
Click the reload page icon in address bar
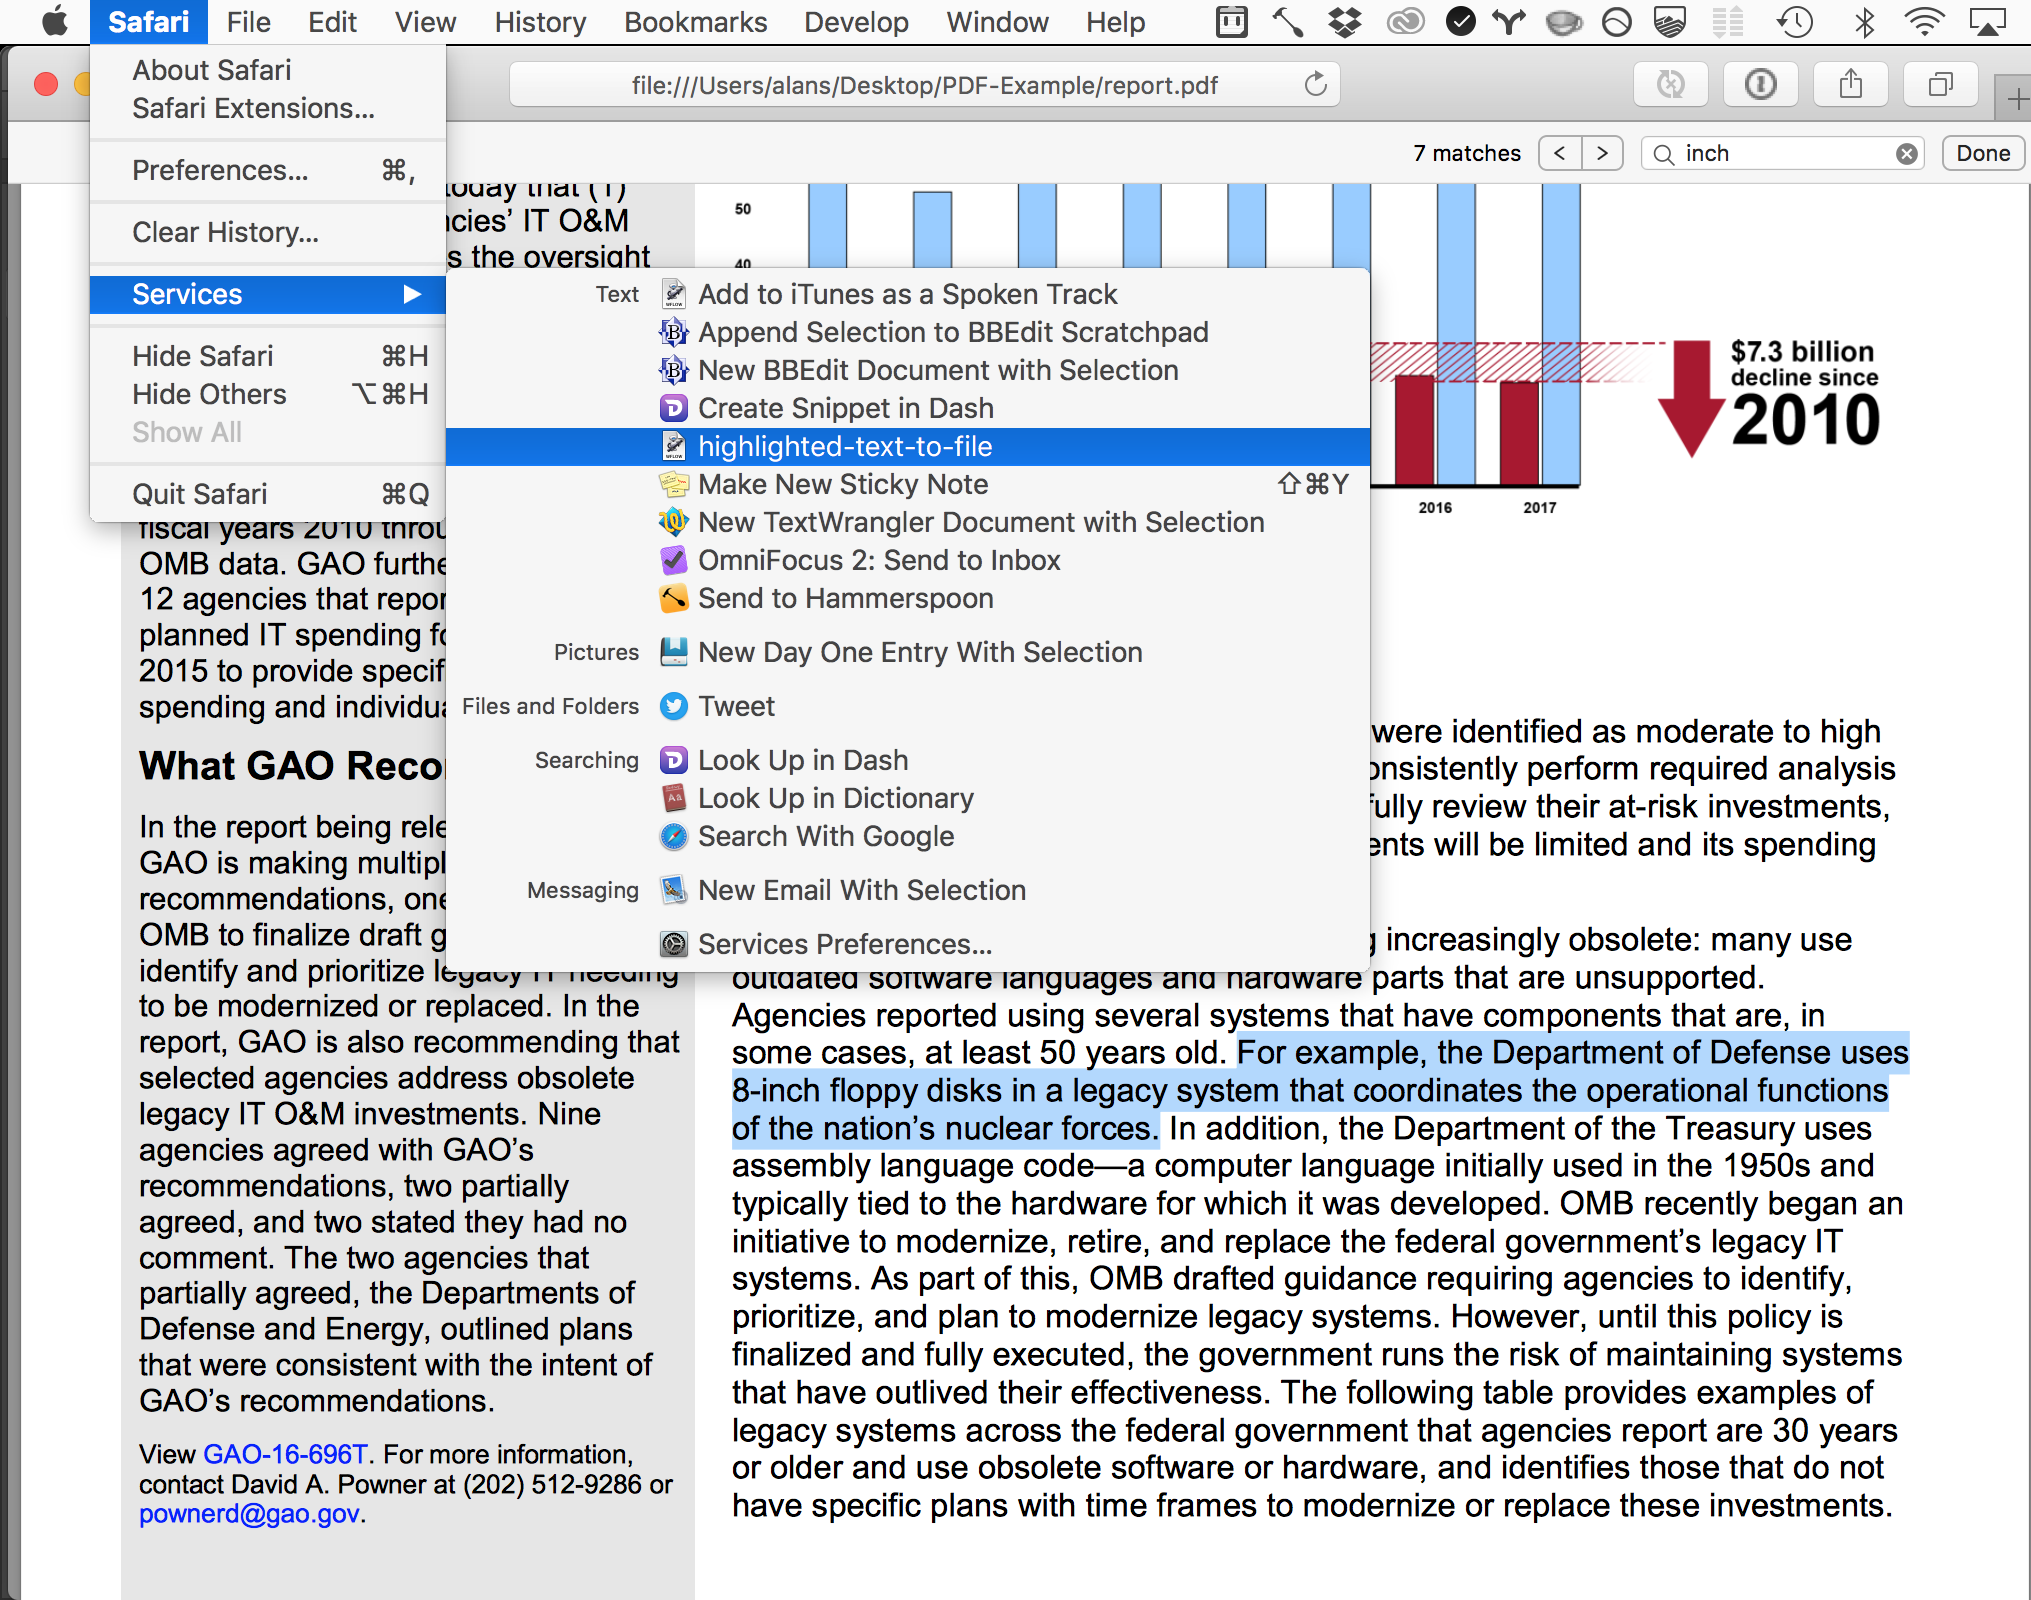pyautogui.click(x=1315, y=85)
